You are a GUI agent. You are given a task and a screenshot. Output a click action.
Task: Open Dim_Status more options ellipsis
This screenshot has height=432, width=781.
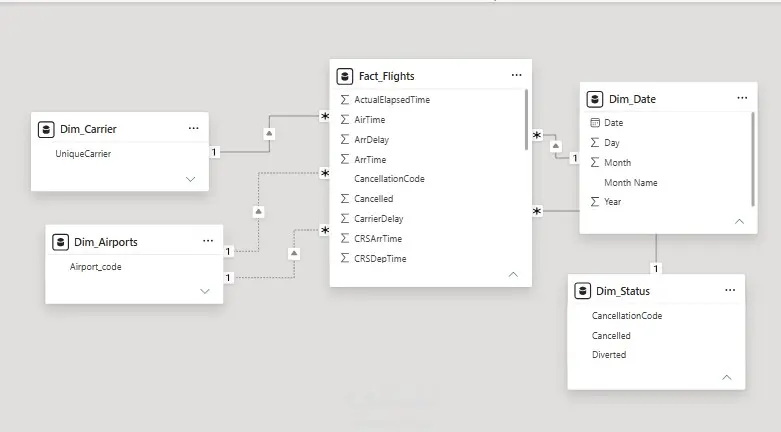click(730, 290)
